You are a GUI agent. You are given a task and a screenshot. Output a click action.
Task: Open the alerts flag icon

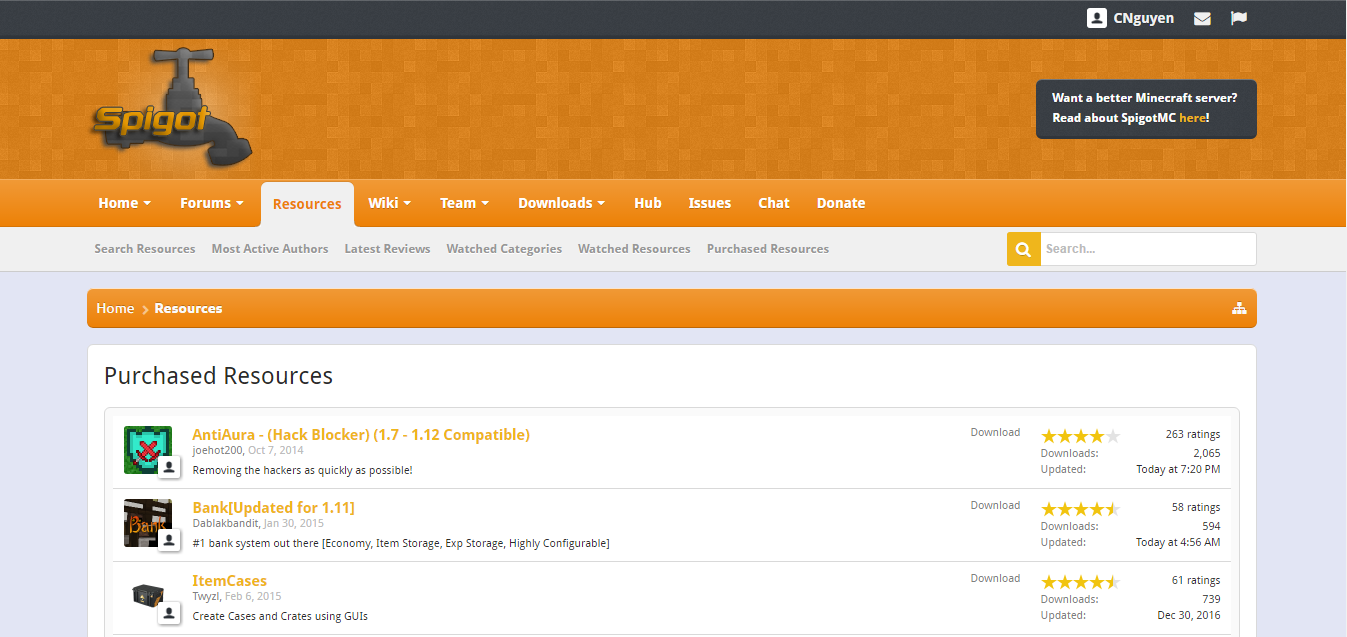[x=1239, y=18]
